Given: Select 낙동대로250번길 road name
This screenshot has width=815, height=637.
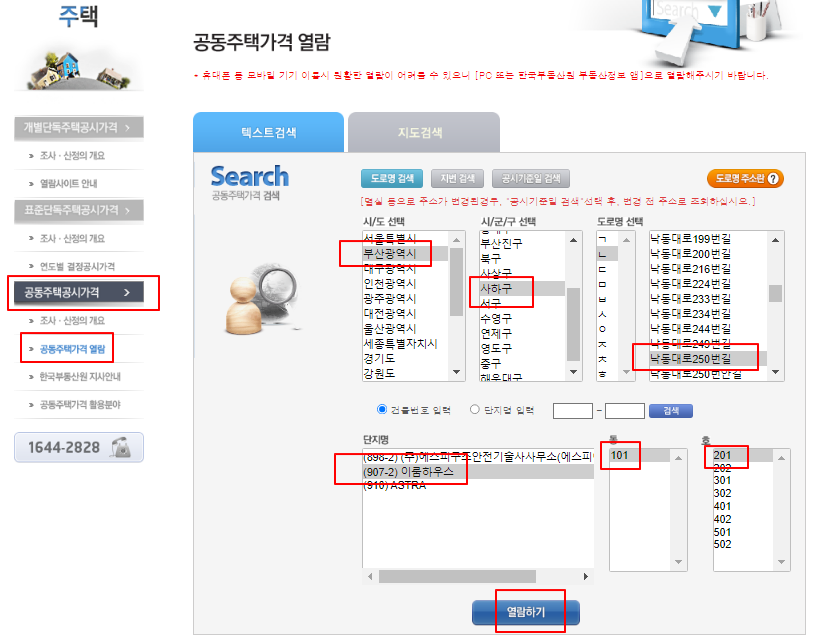Looking at the screenshot, I should click(x=708, y=359).
